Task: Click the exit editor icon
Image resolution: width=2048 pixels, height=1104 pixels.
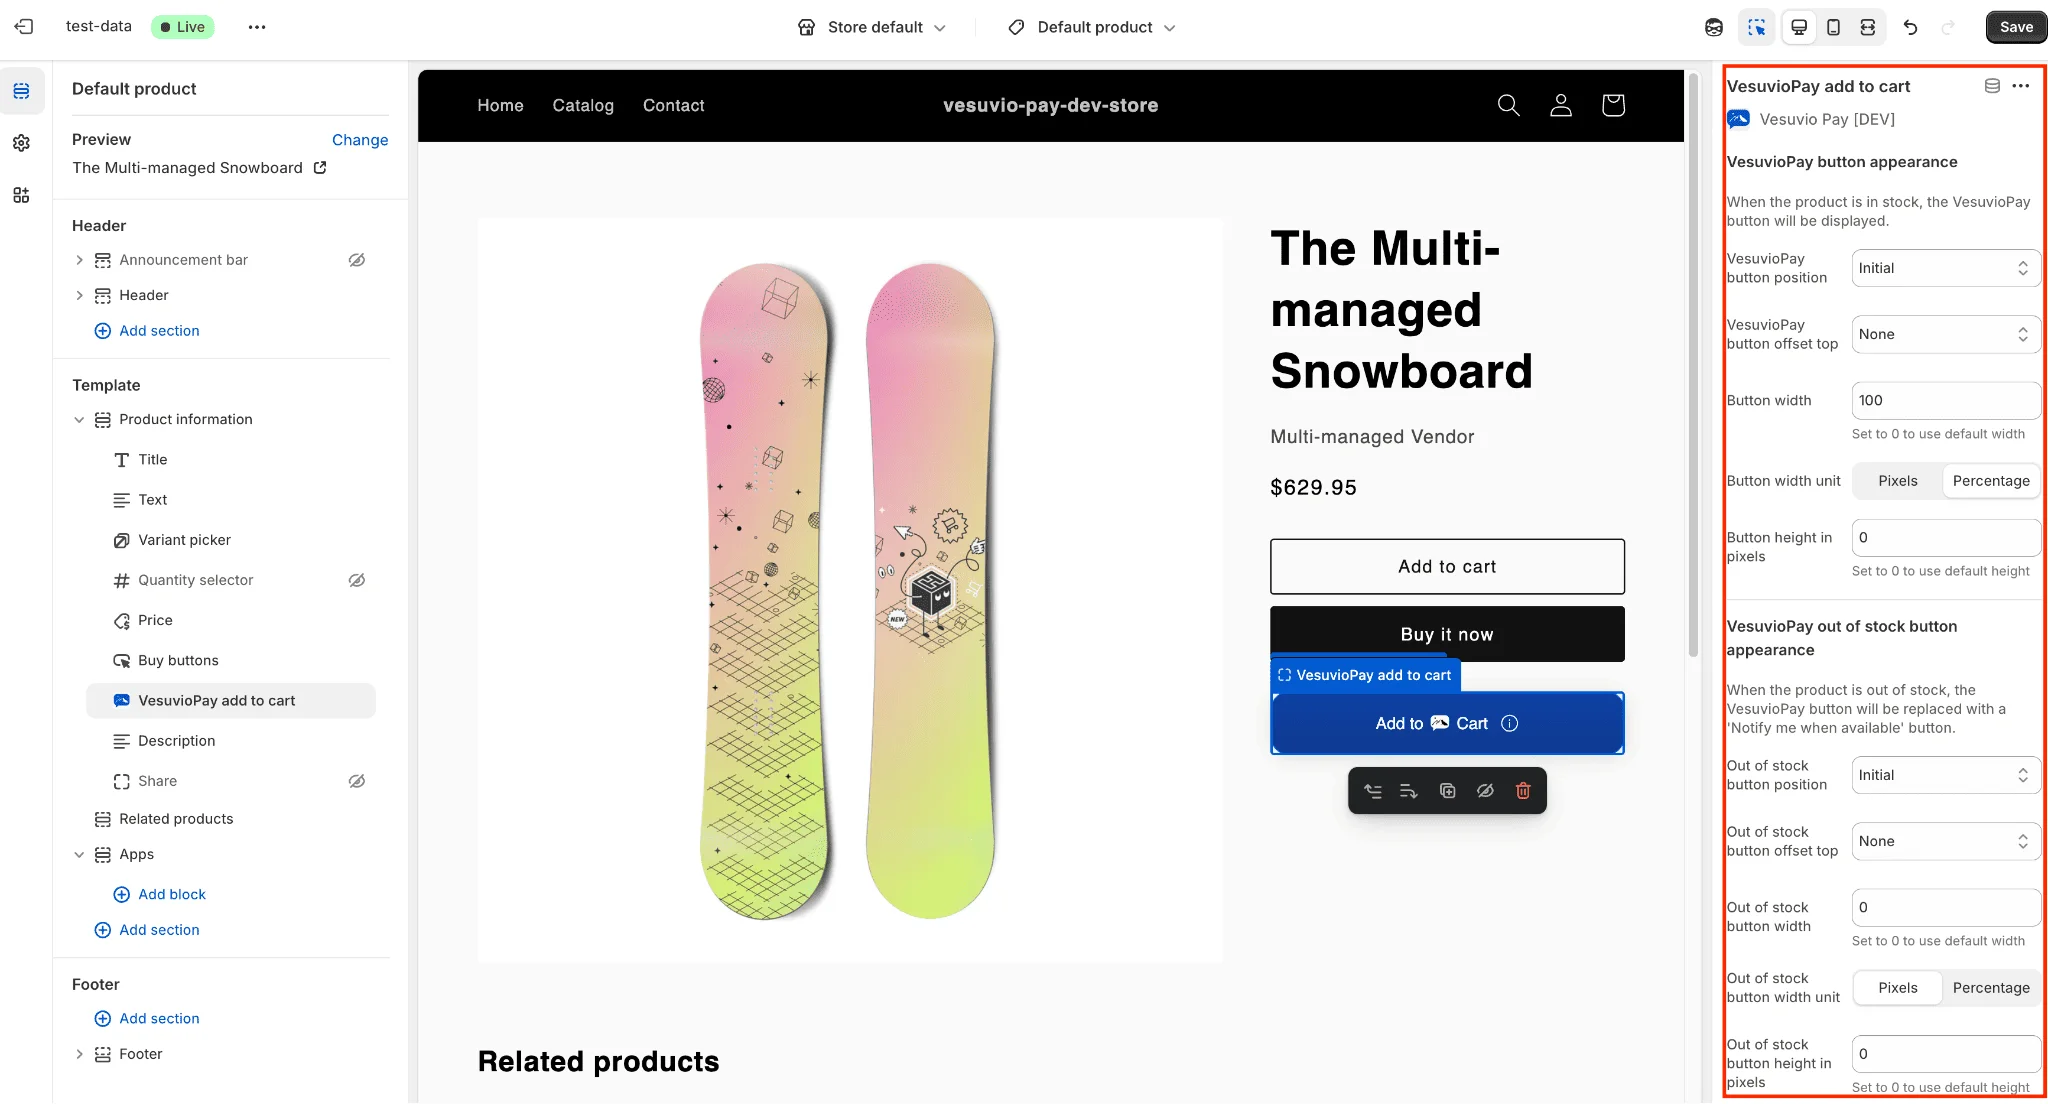Action: (x=24, y=27)
